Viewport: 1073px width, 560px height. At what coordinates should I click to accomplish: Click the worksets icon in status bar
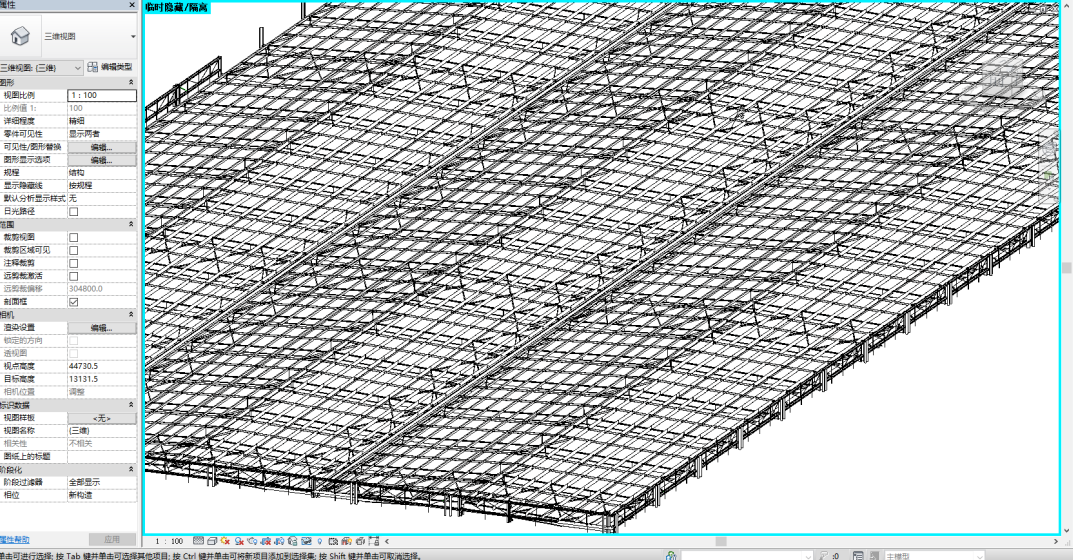[x=671, y=555]
